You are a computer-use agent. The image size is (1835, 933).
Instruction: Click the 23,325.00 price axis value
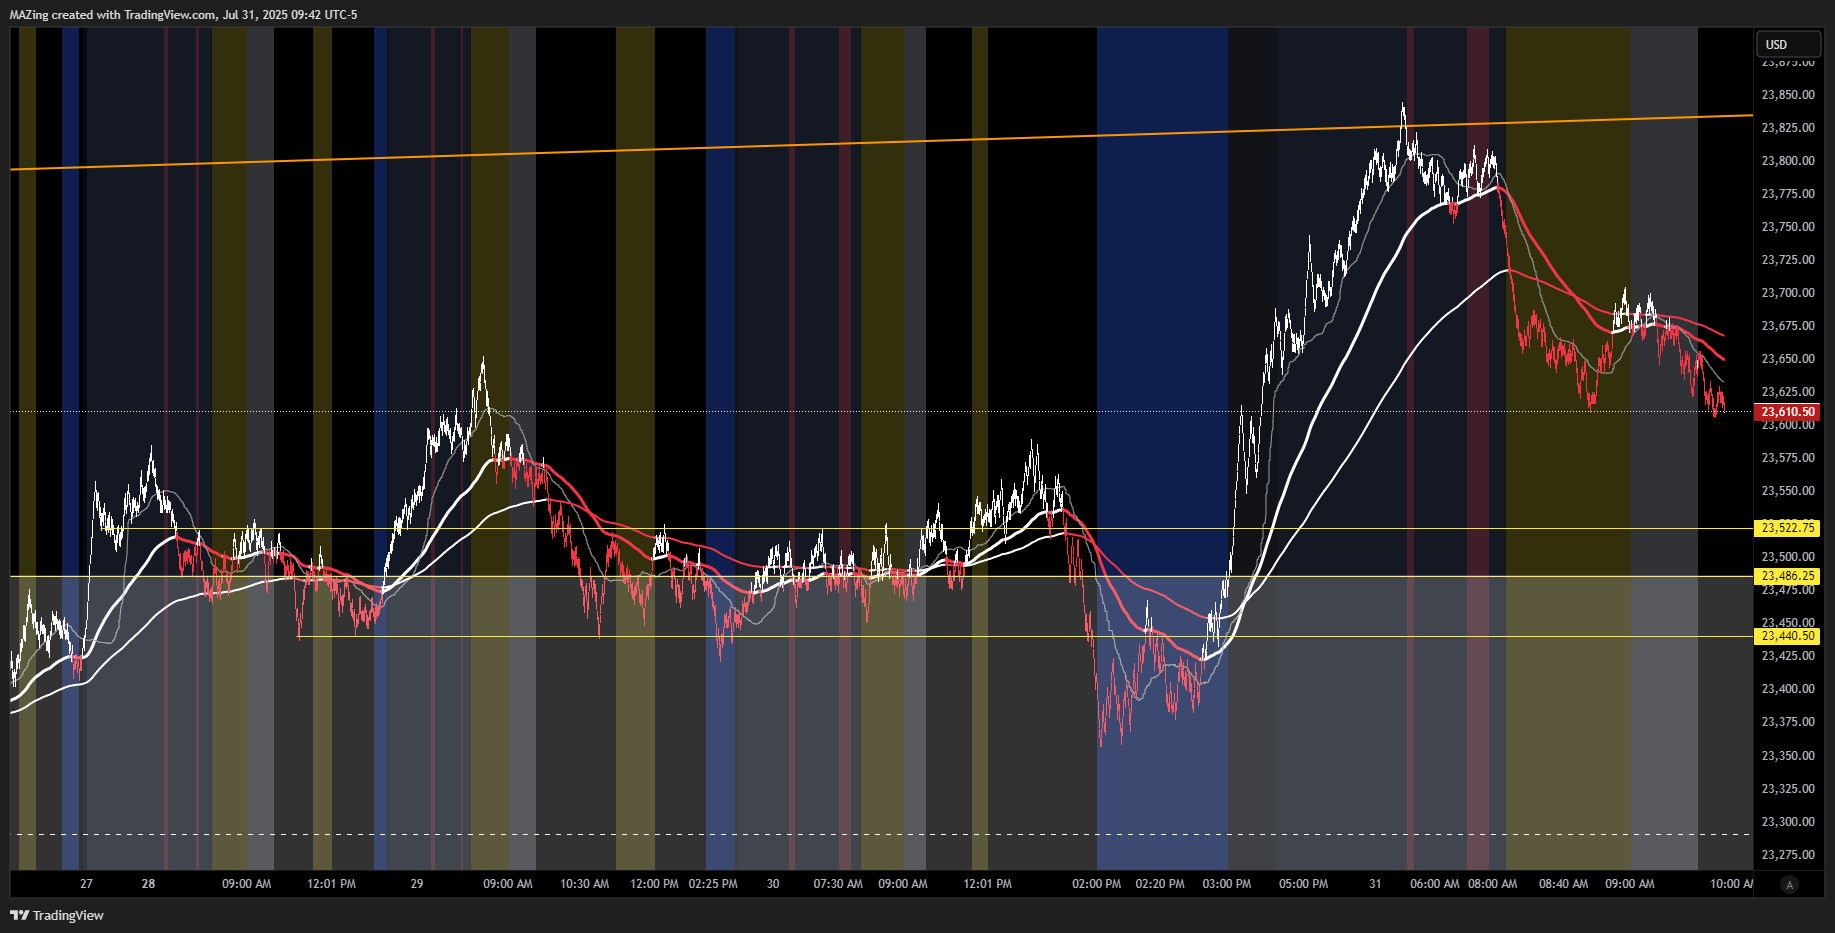1788,789
